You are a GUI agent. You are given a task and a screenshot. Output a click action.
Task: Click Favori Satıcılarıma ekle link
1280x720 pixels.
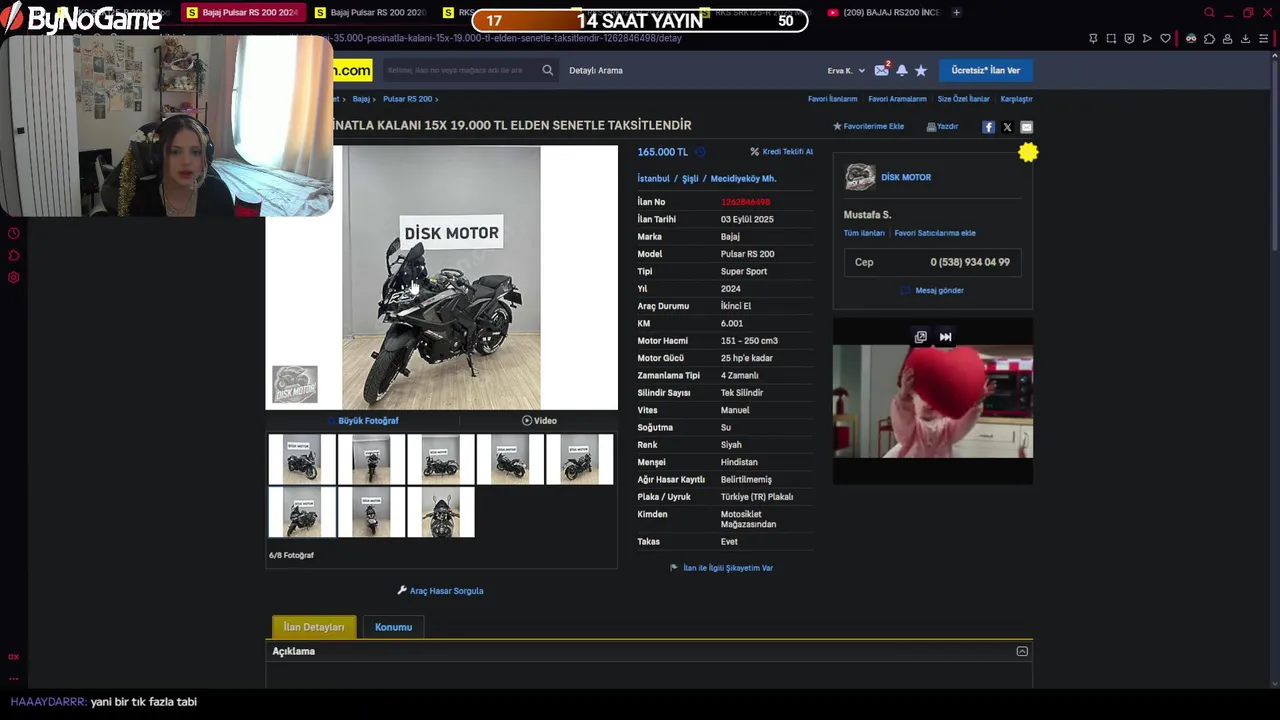click(935, 233)
